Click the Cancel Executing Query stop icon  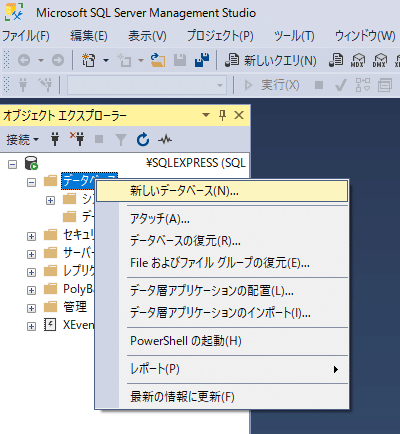coord(319,85)
